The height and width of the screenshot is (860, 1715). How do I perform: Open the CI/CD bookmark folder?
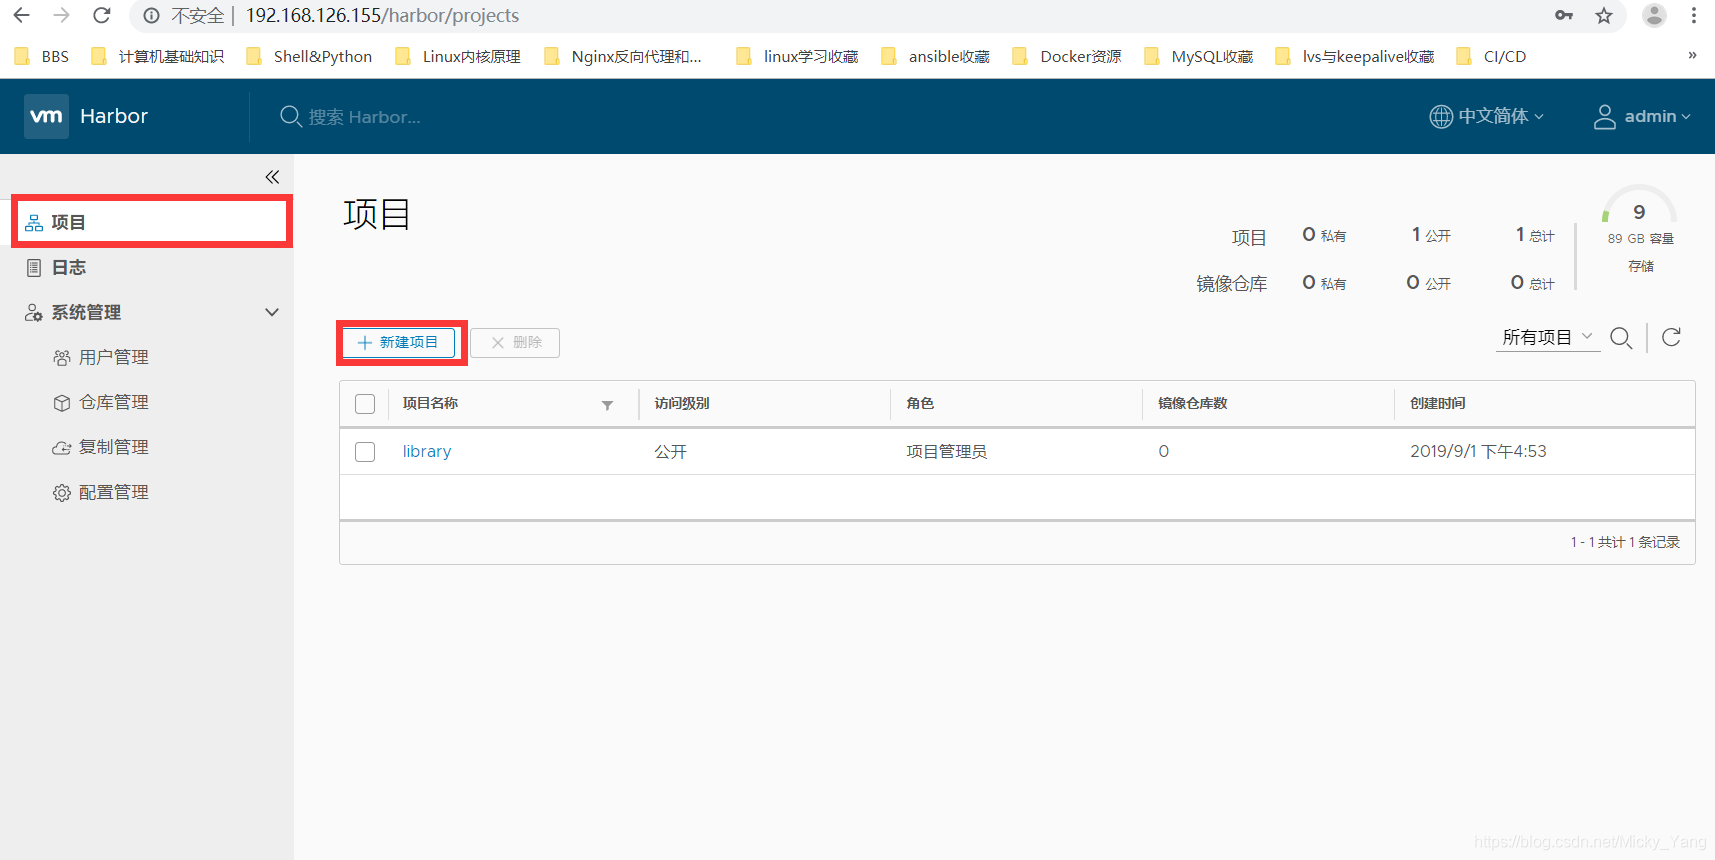(1491, 56)
